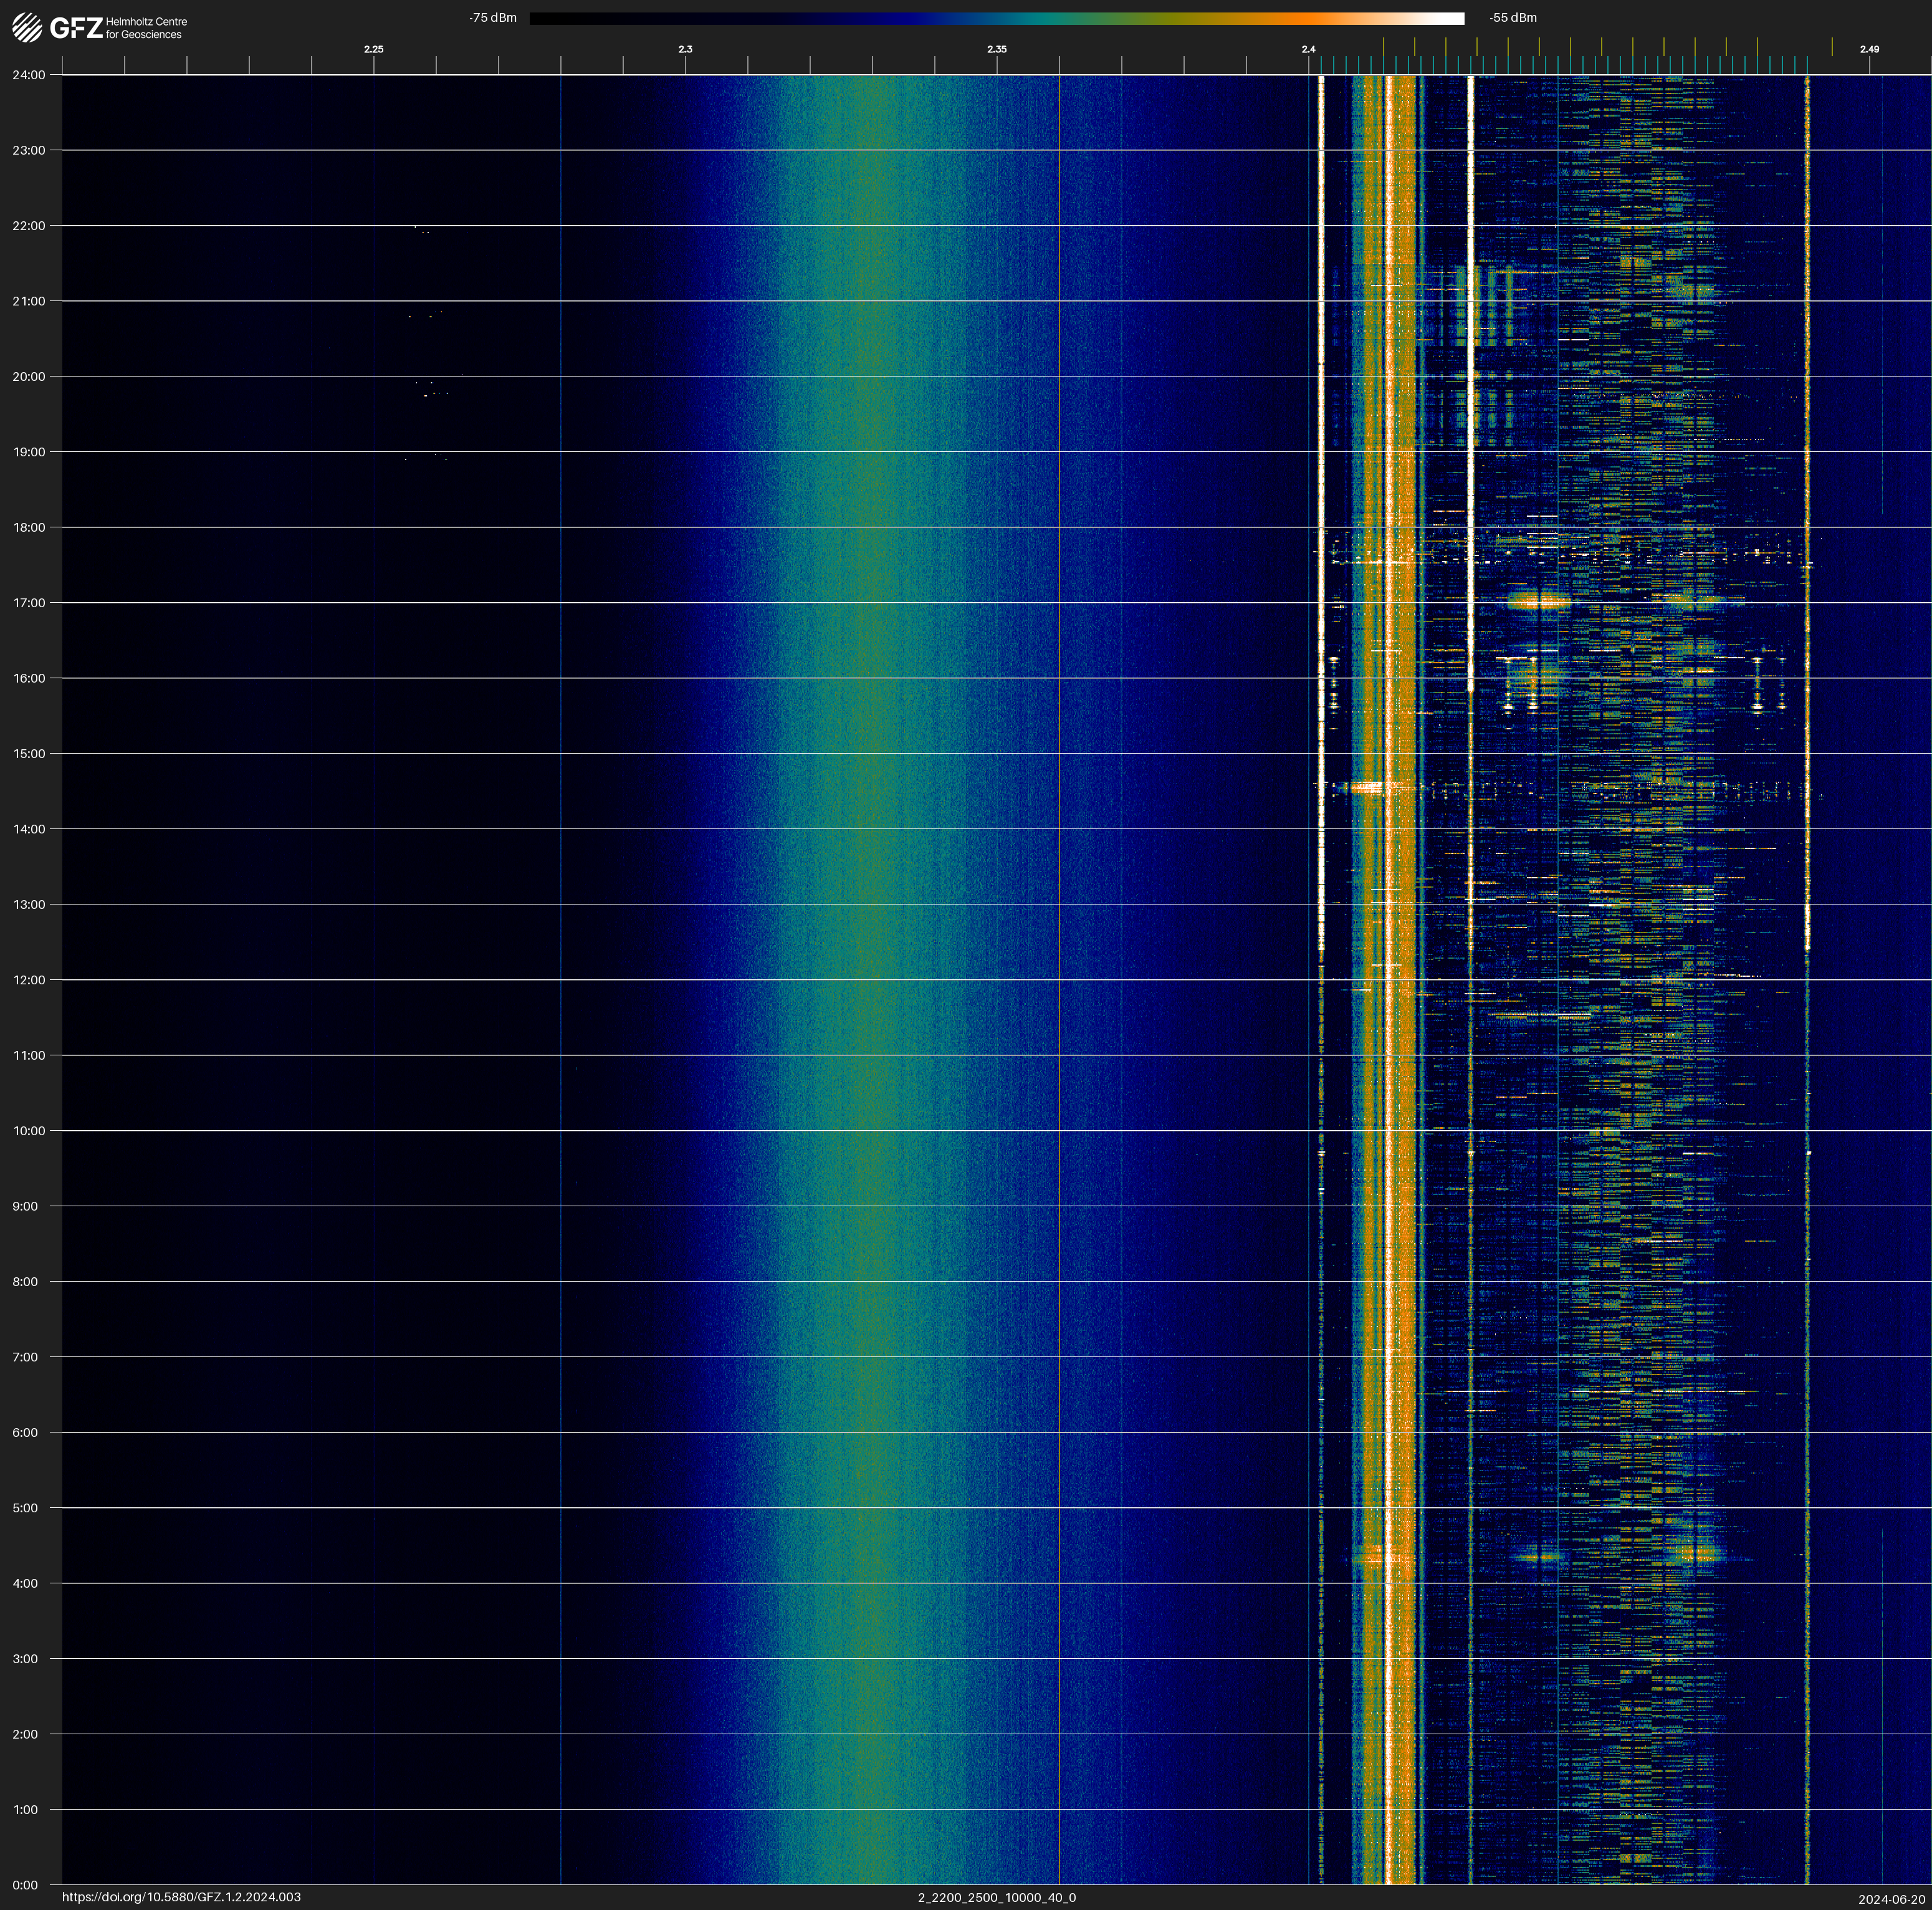Select the 2.3 frequency axis label
The height and width of the screenshot is (1910, 1932).
pyautogui.click(x=685, y=49)
